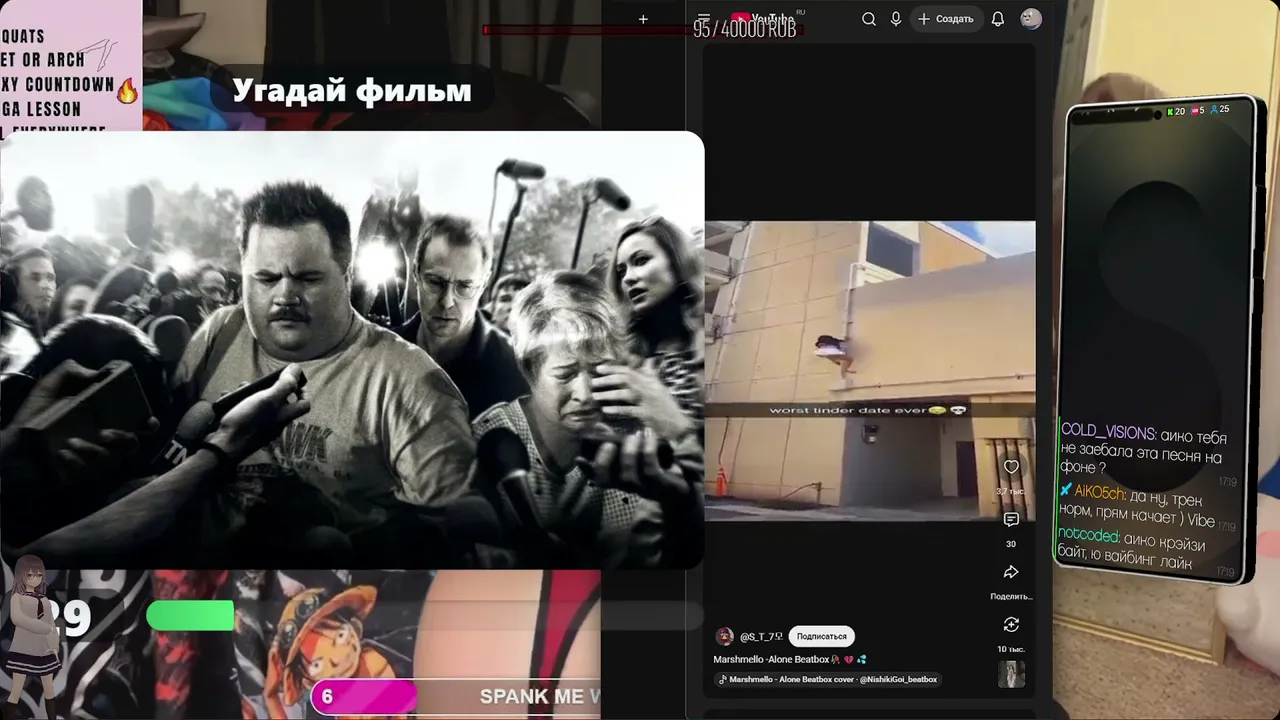This screenshot has width=1280, height=720.
Task: Click the comment count 30
Action: 1011,544
